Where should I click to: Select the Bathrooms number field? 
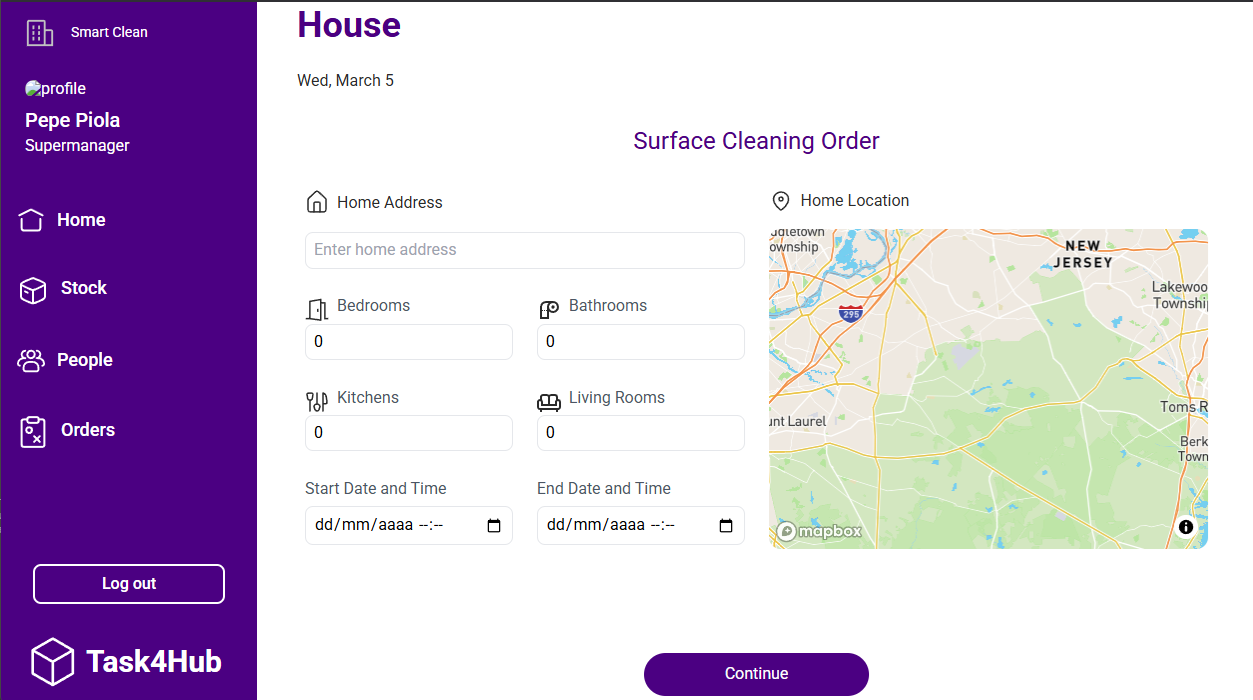(x=640, y=342)
